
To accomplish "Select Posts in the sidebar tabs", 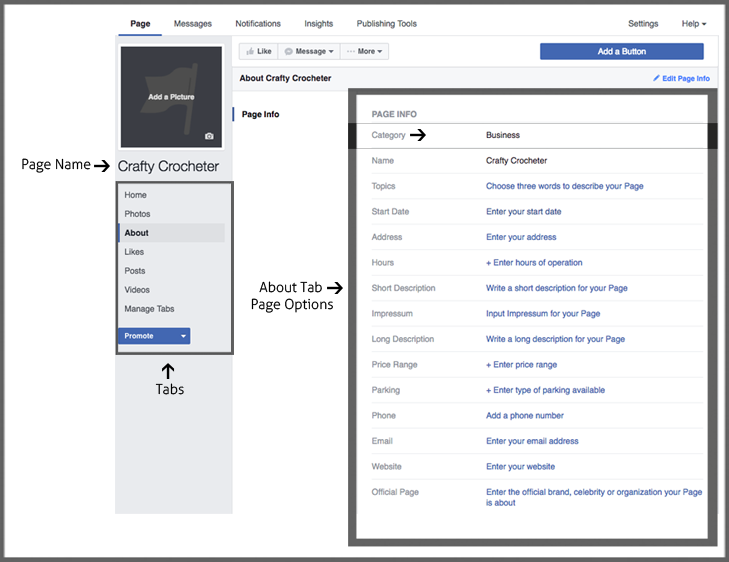I will (x=134, y=271).
